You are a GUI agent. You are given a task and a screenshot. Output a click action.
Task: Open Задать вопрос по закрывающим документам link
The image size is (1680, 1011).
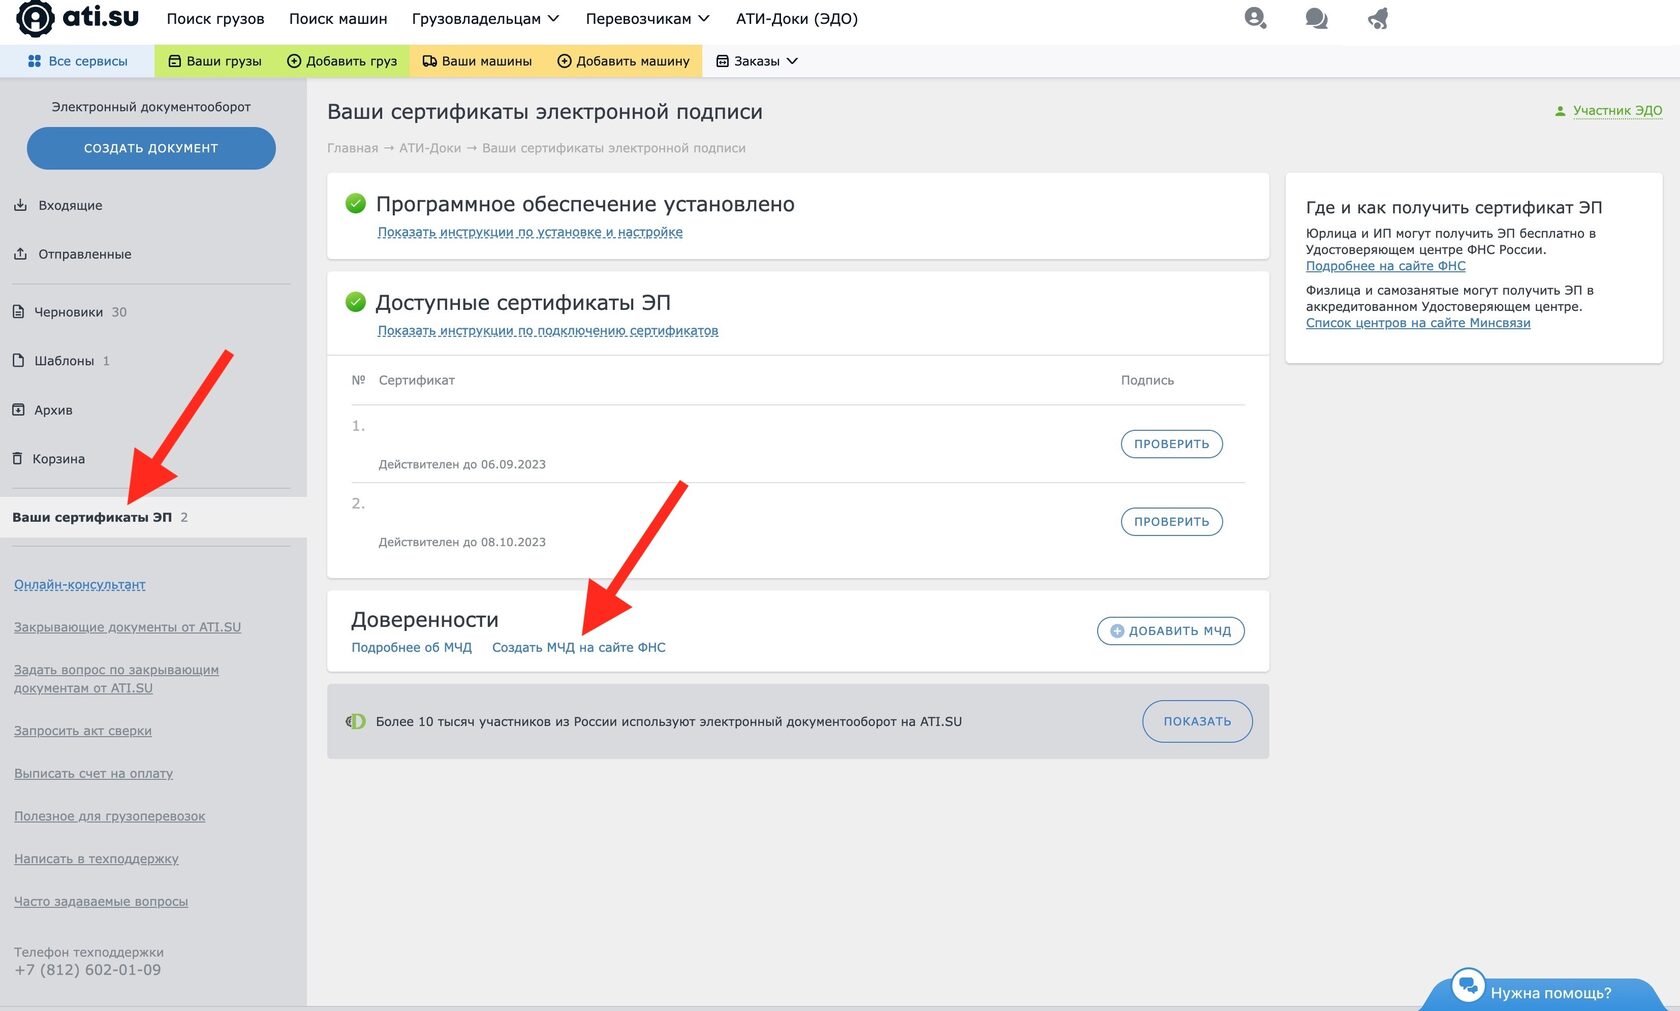point(116,679)
